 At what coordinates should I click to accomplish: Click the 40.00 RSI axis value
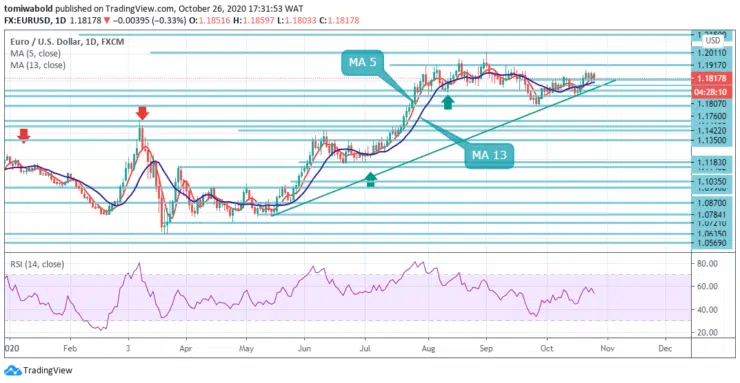pyautogui.click(x=708, y=310)
